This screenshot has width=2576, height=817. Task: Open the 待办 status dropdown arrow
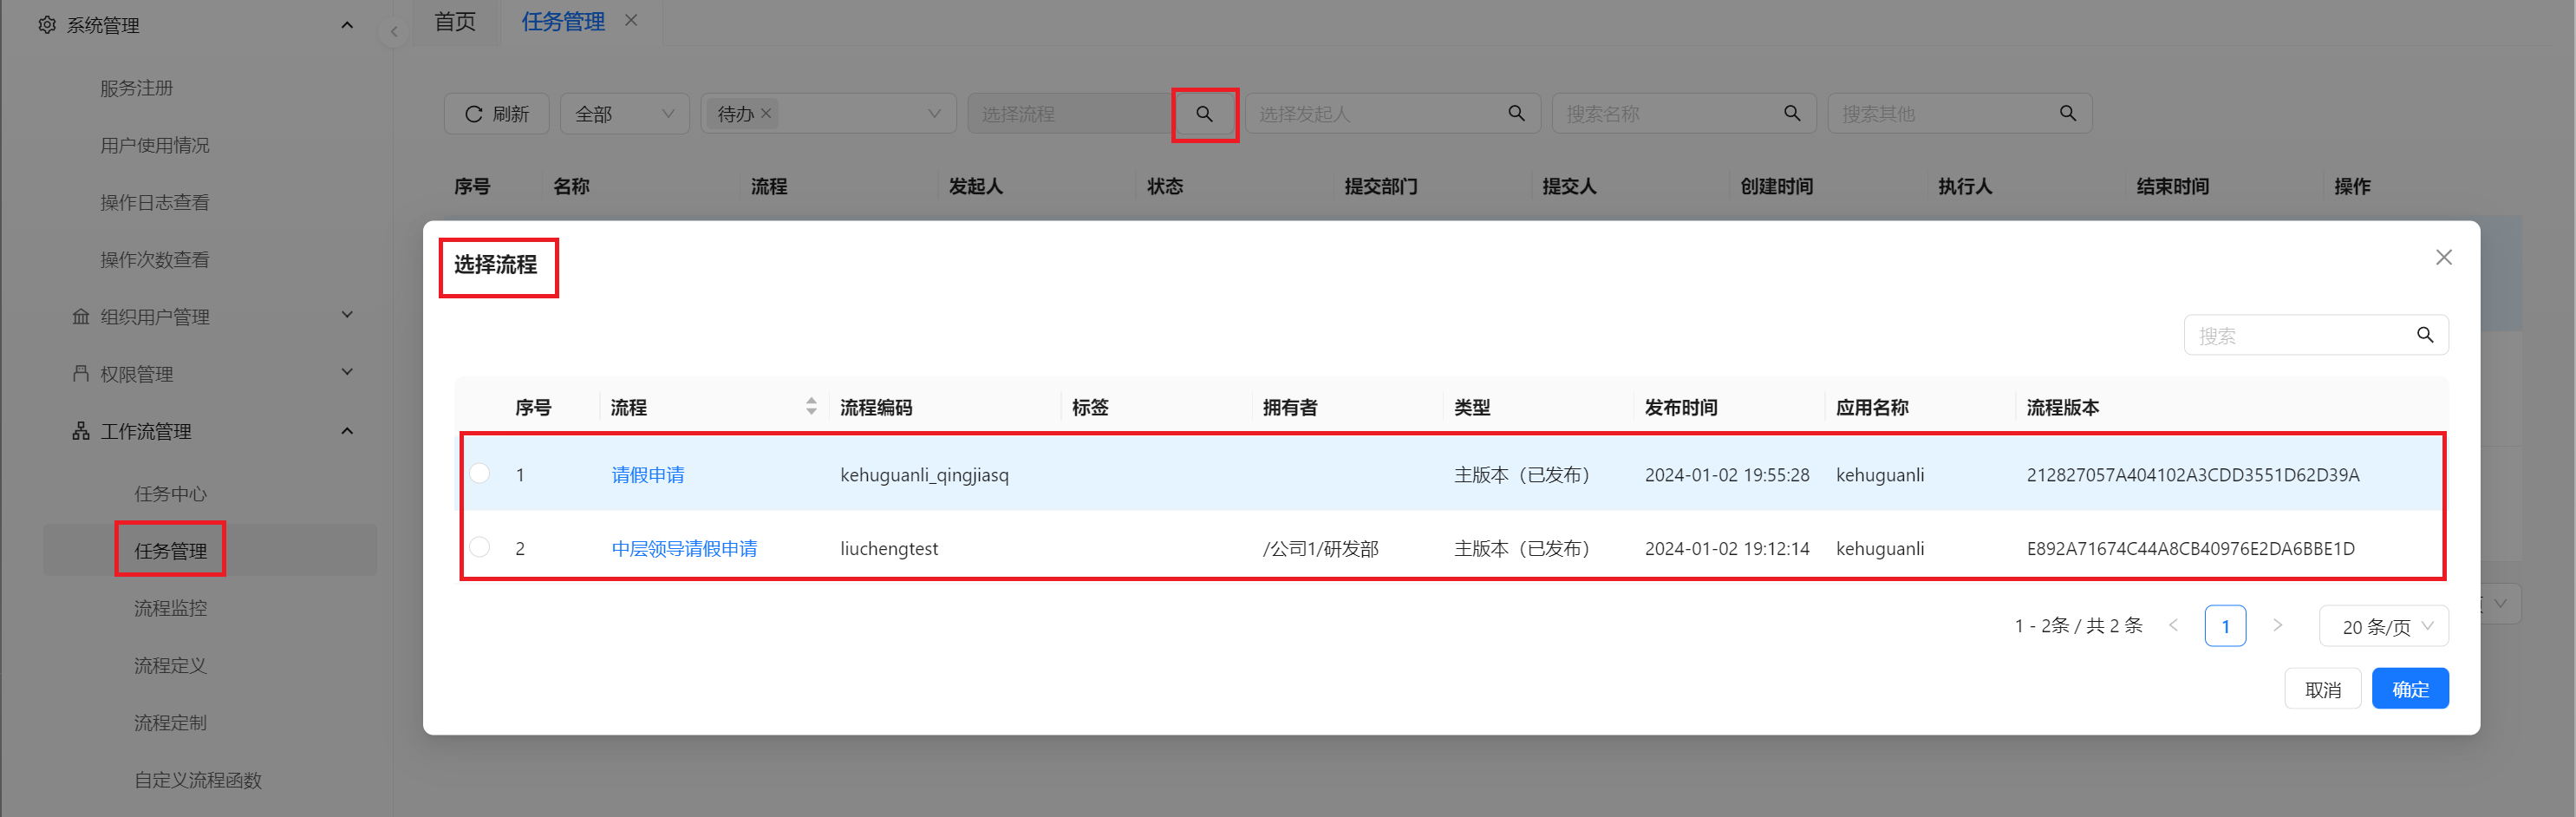(934, 113)
